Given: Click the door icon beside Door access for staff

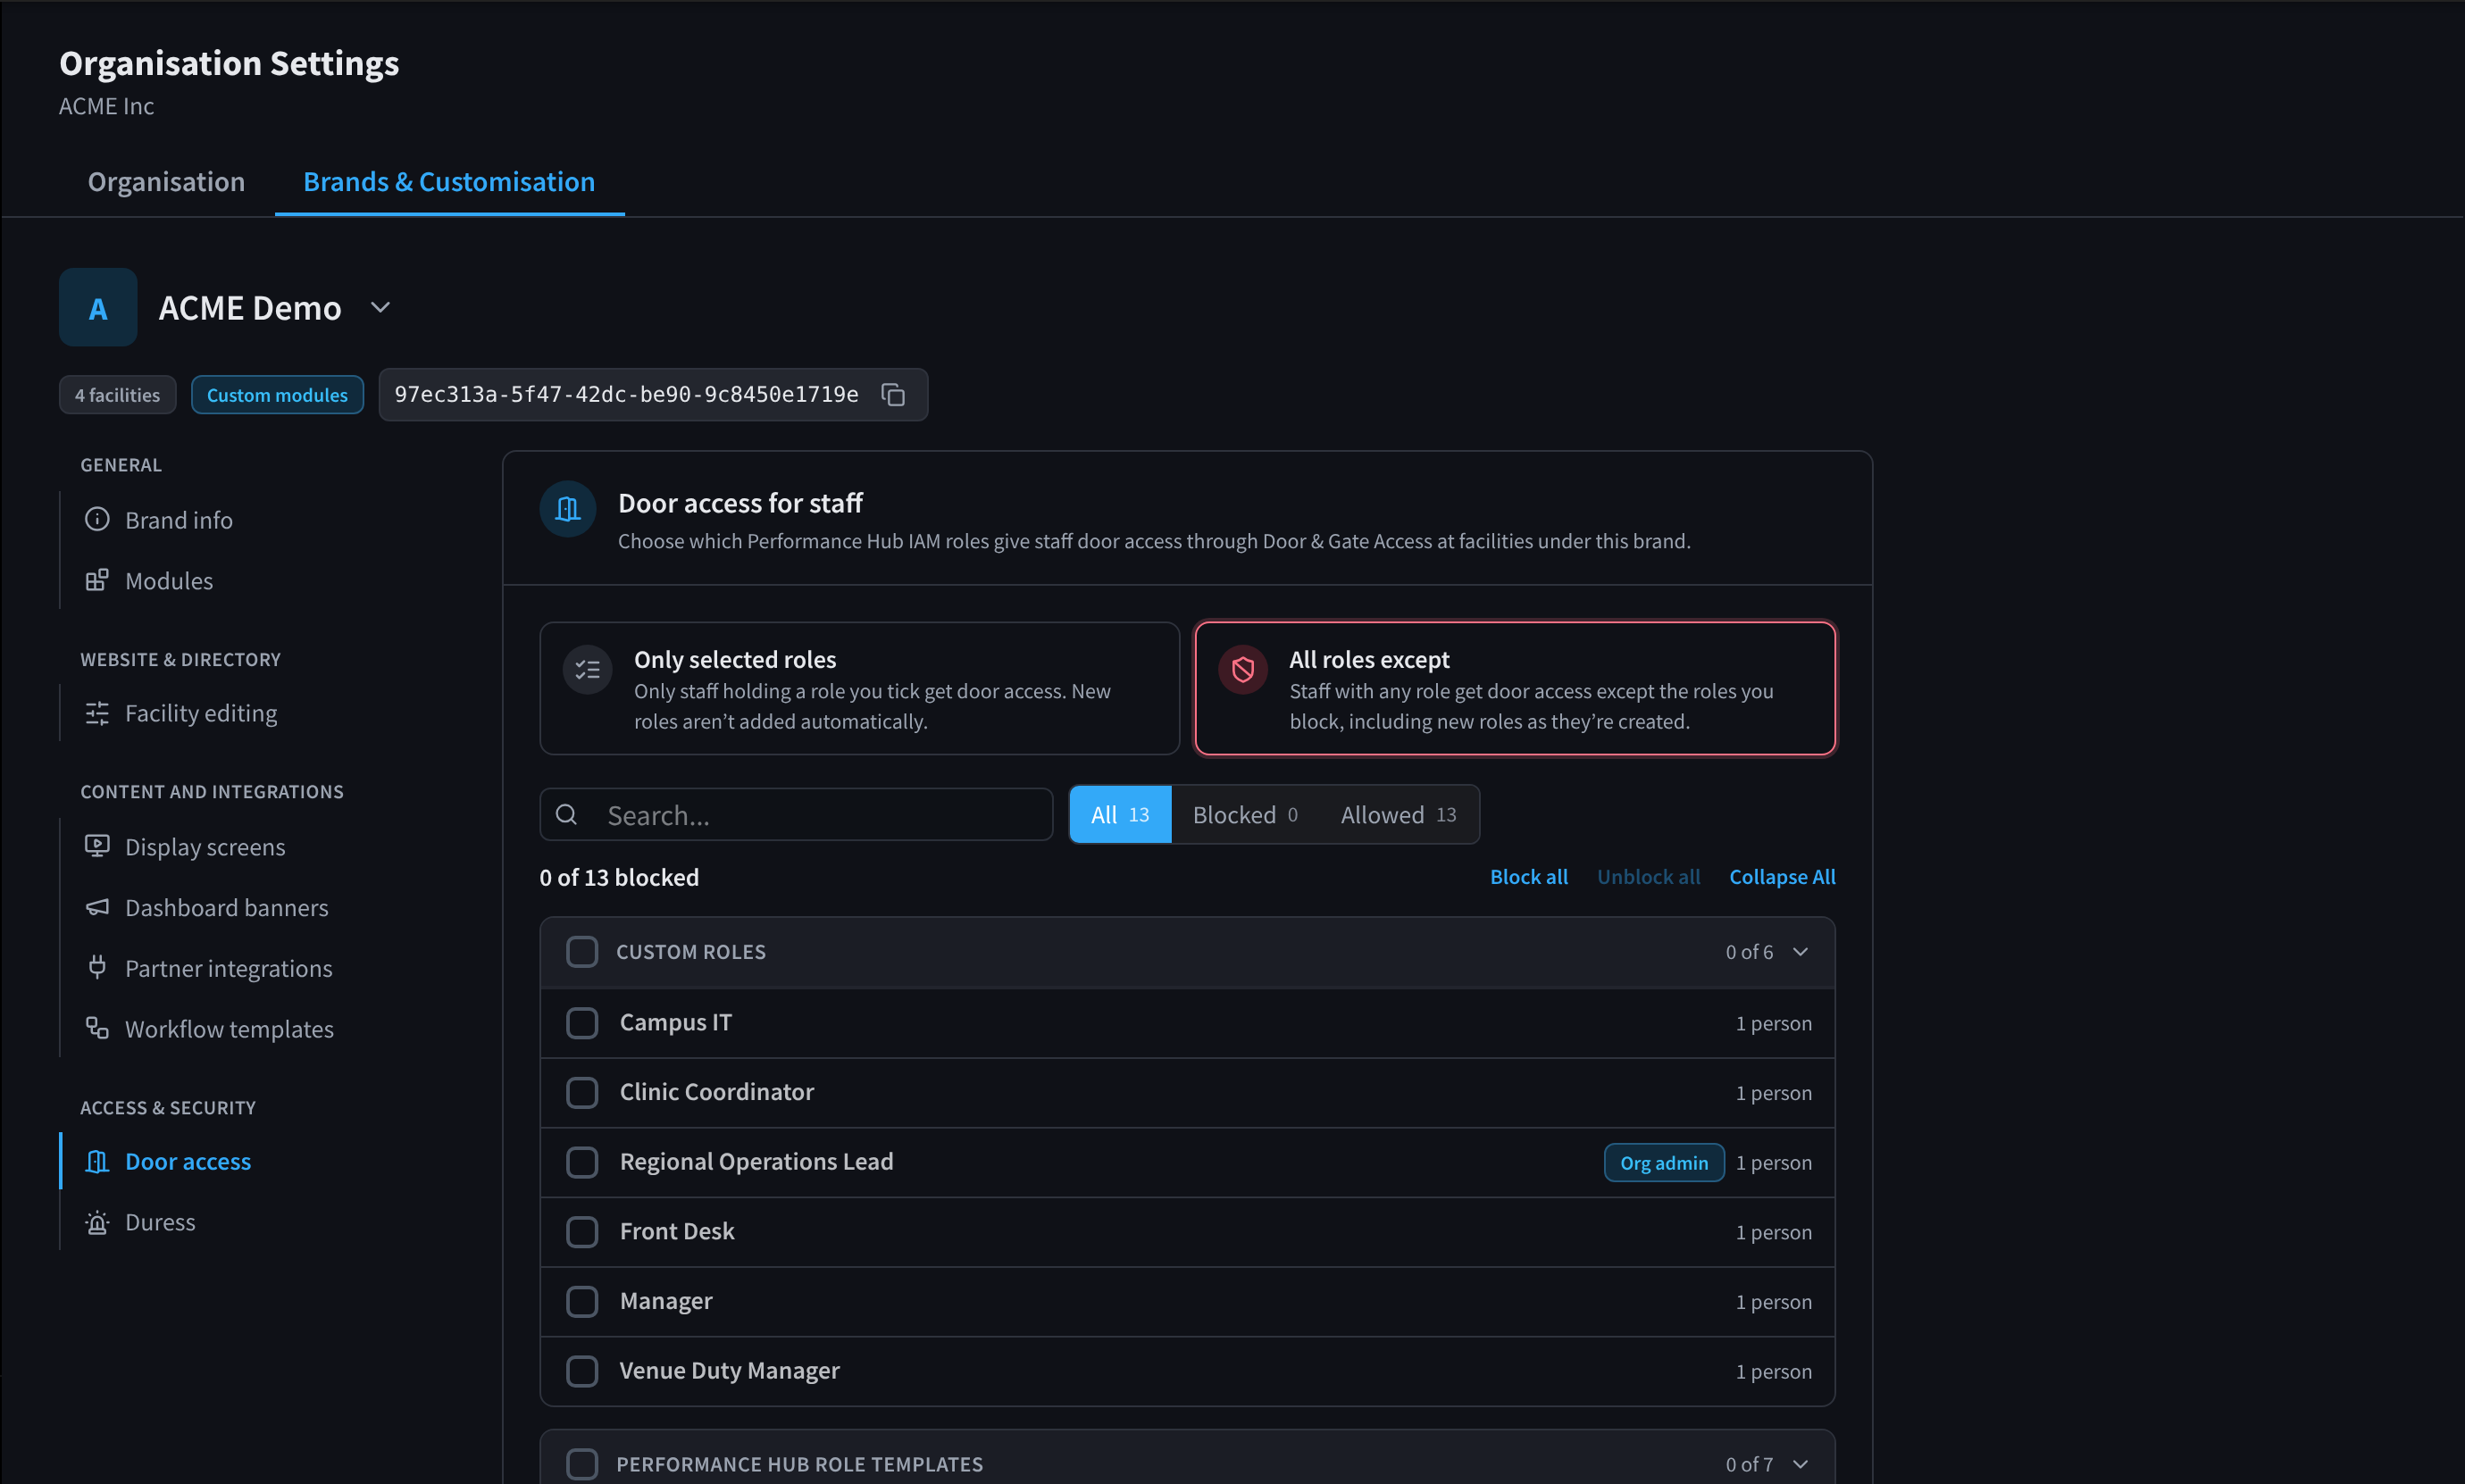Looking at the screenshot, I should click(568, 509).
